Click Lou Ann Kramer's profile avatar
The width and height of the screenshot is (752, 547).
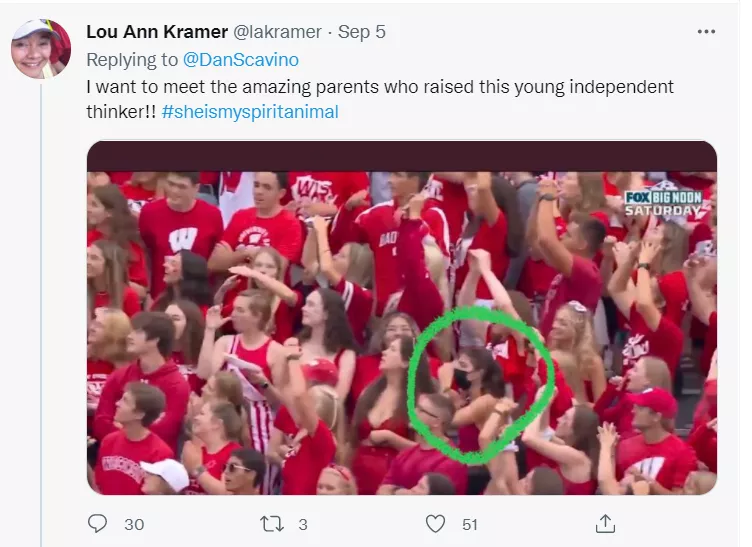coord(41,49)
